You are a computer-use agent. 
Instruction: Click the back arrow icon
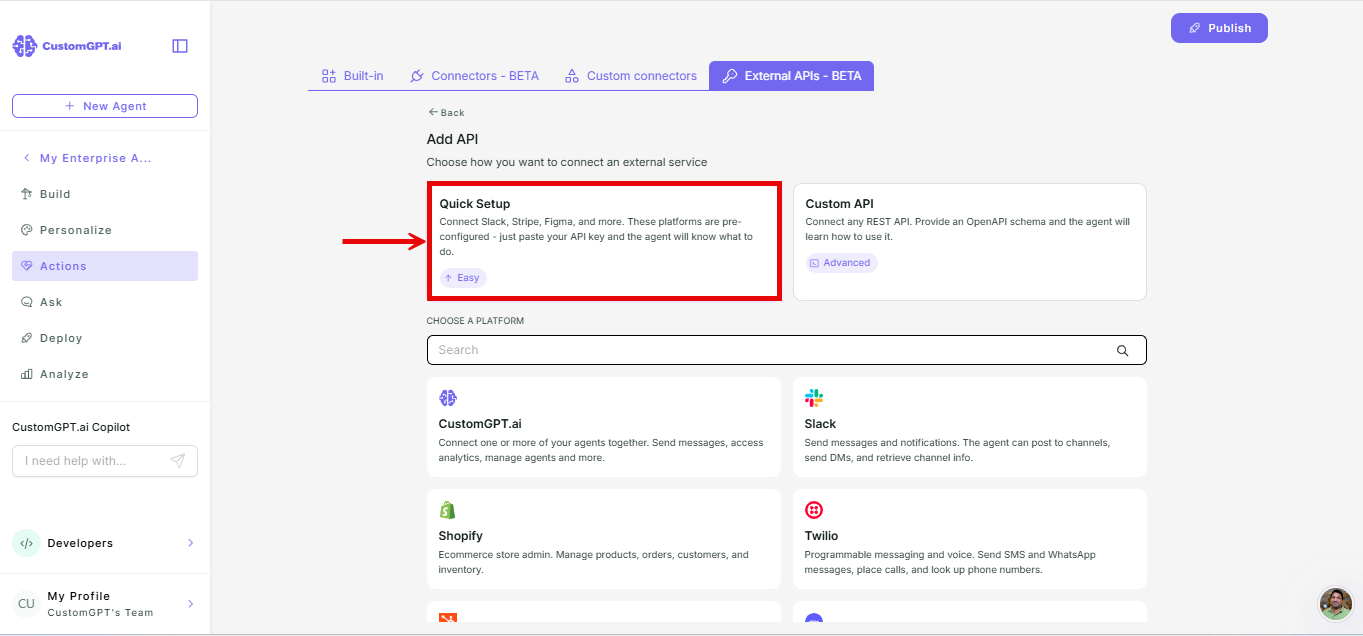[433, 112]
